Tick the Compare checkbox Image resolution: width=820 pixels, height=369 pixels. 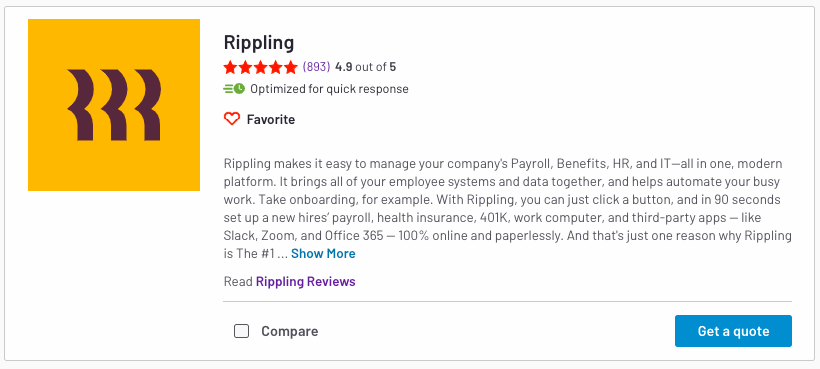241,331
